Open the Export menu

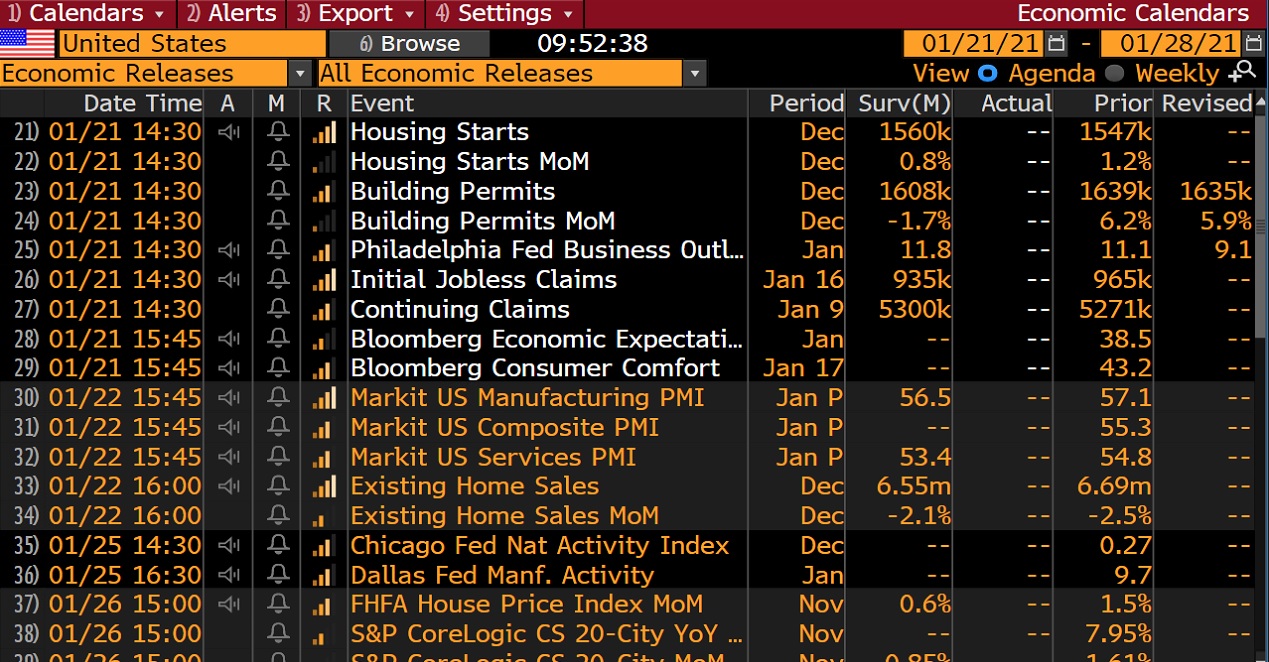coord(354,14)
